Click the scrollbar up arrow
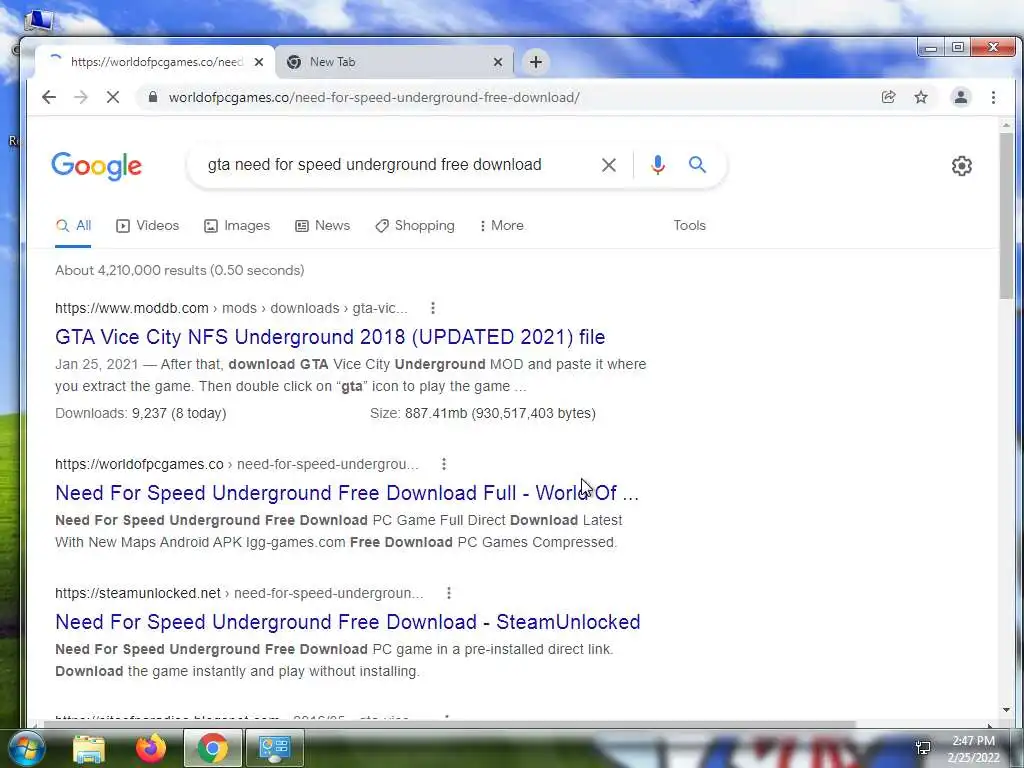Screen dimensions: 1024x768 pyautogui.click(x=1006, y=125)
